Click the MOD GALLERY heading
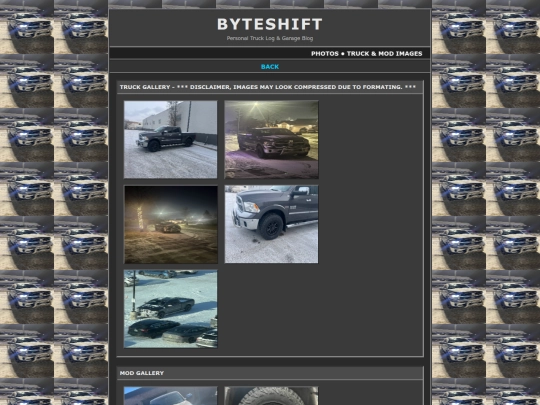This screenshot has width=540, height=405. tap(142, 373)
